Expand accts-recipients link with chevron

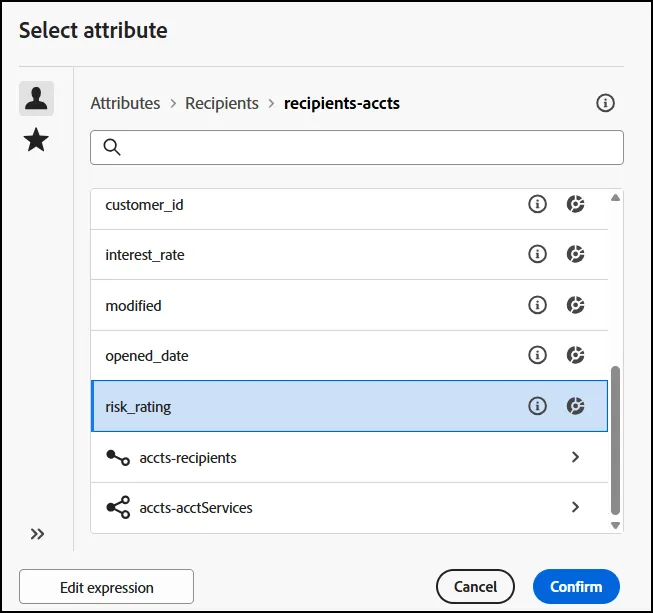coord(576,457)
